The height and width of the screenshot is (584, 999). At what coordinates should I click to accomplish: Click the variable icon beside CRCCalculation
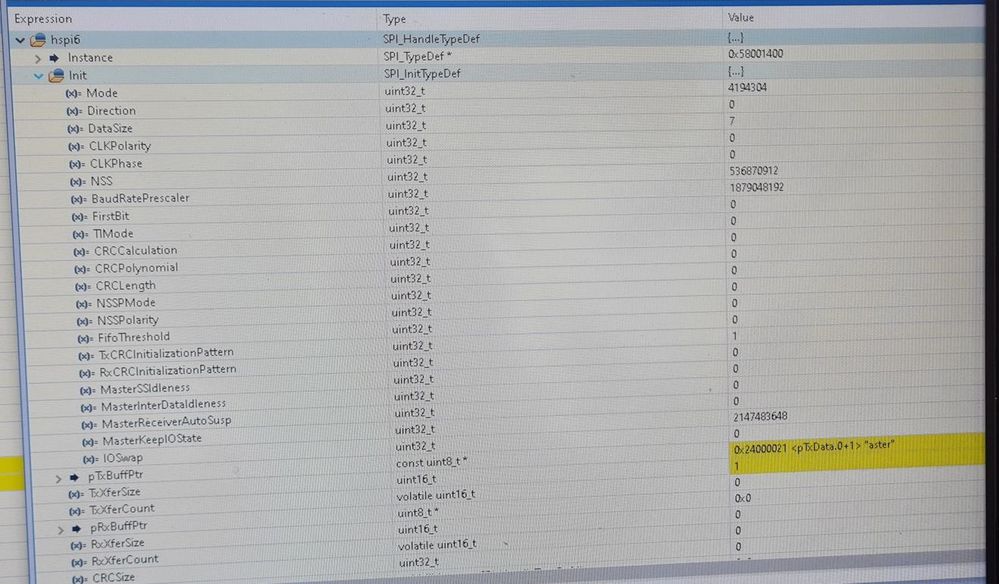click(81, 252)
